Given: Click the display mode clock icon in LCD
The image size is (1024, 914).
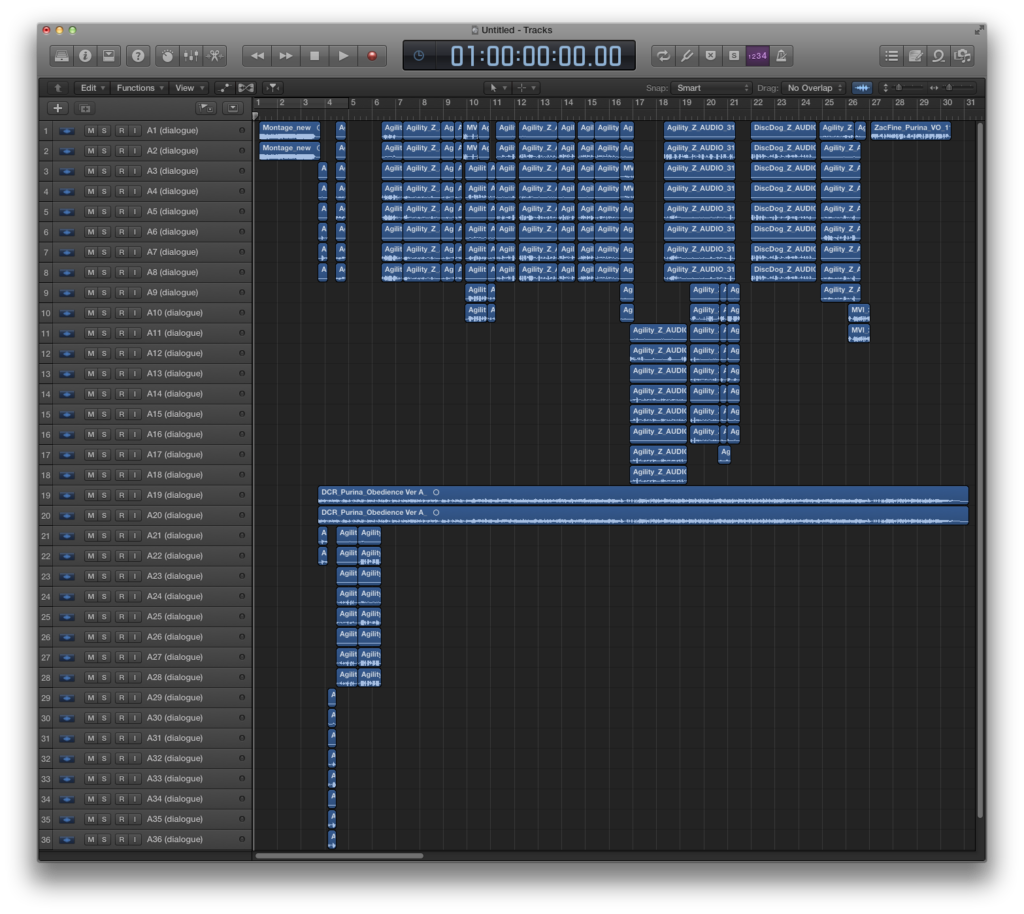Looking at the screenshot, I should tap(419, 56).
